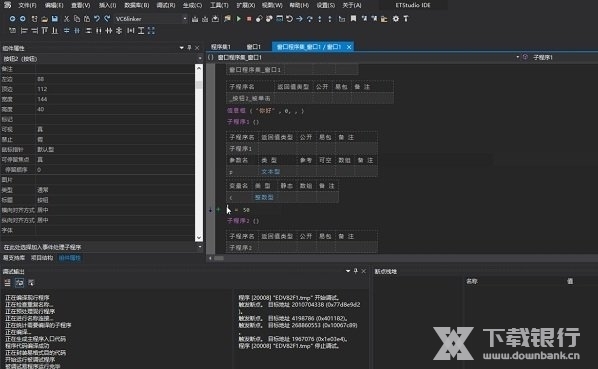598x369 pixels.
Task: Stop debugging with red Stop icon
Action: (249, 19)
